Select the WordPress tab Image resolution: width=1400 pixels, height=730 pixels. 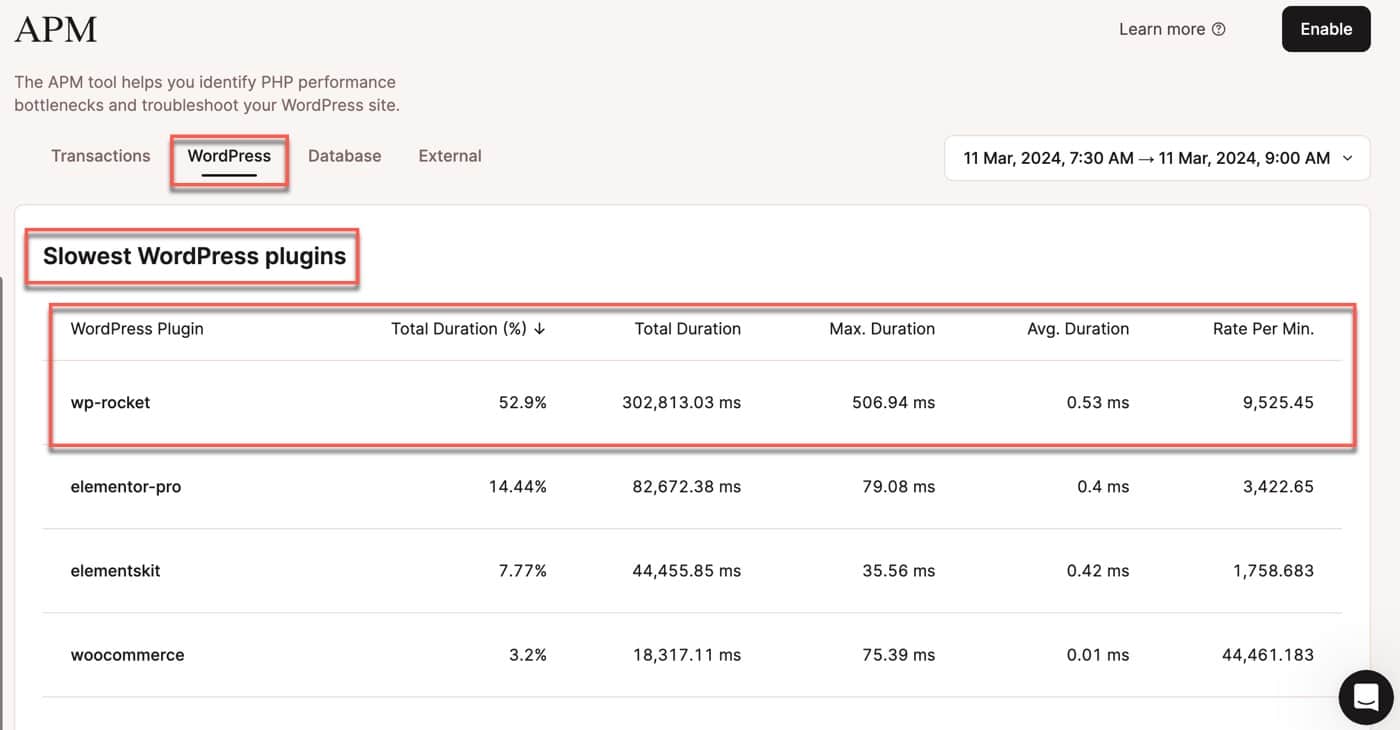(229, 156)
